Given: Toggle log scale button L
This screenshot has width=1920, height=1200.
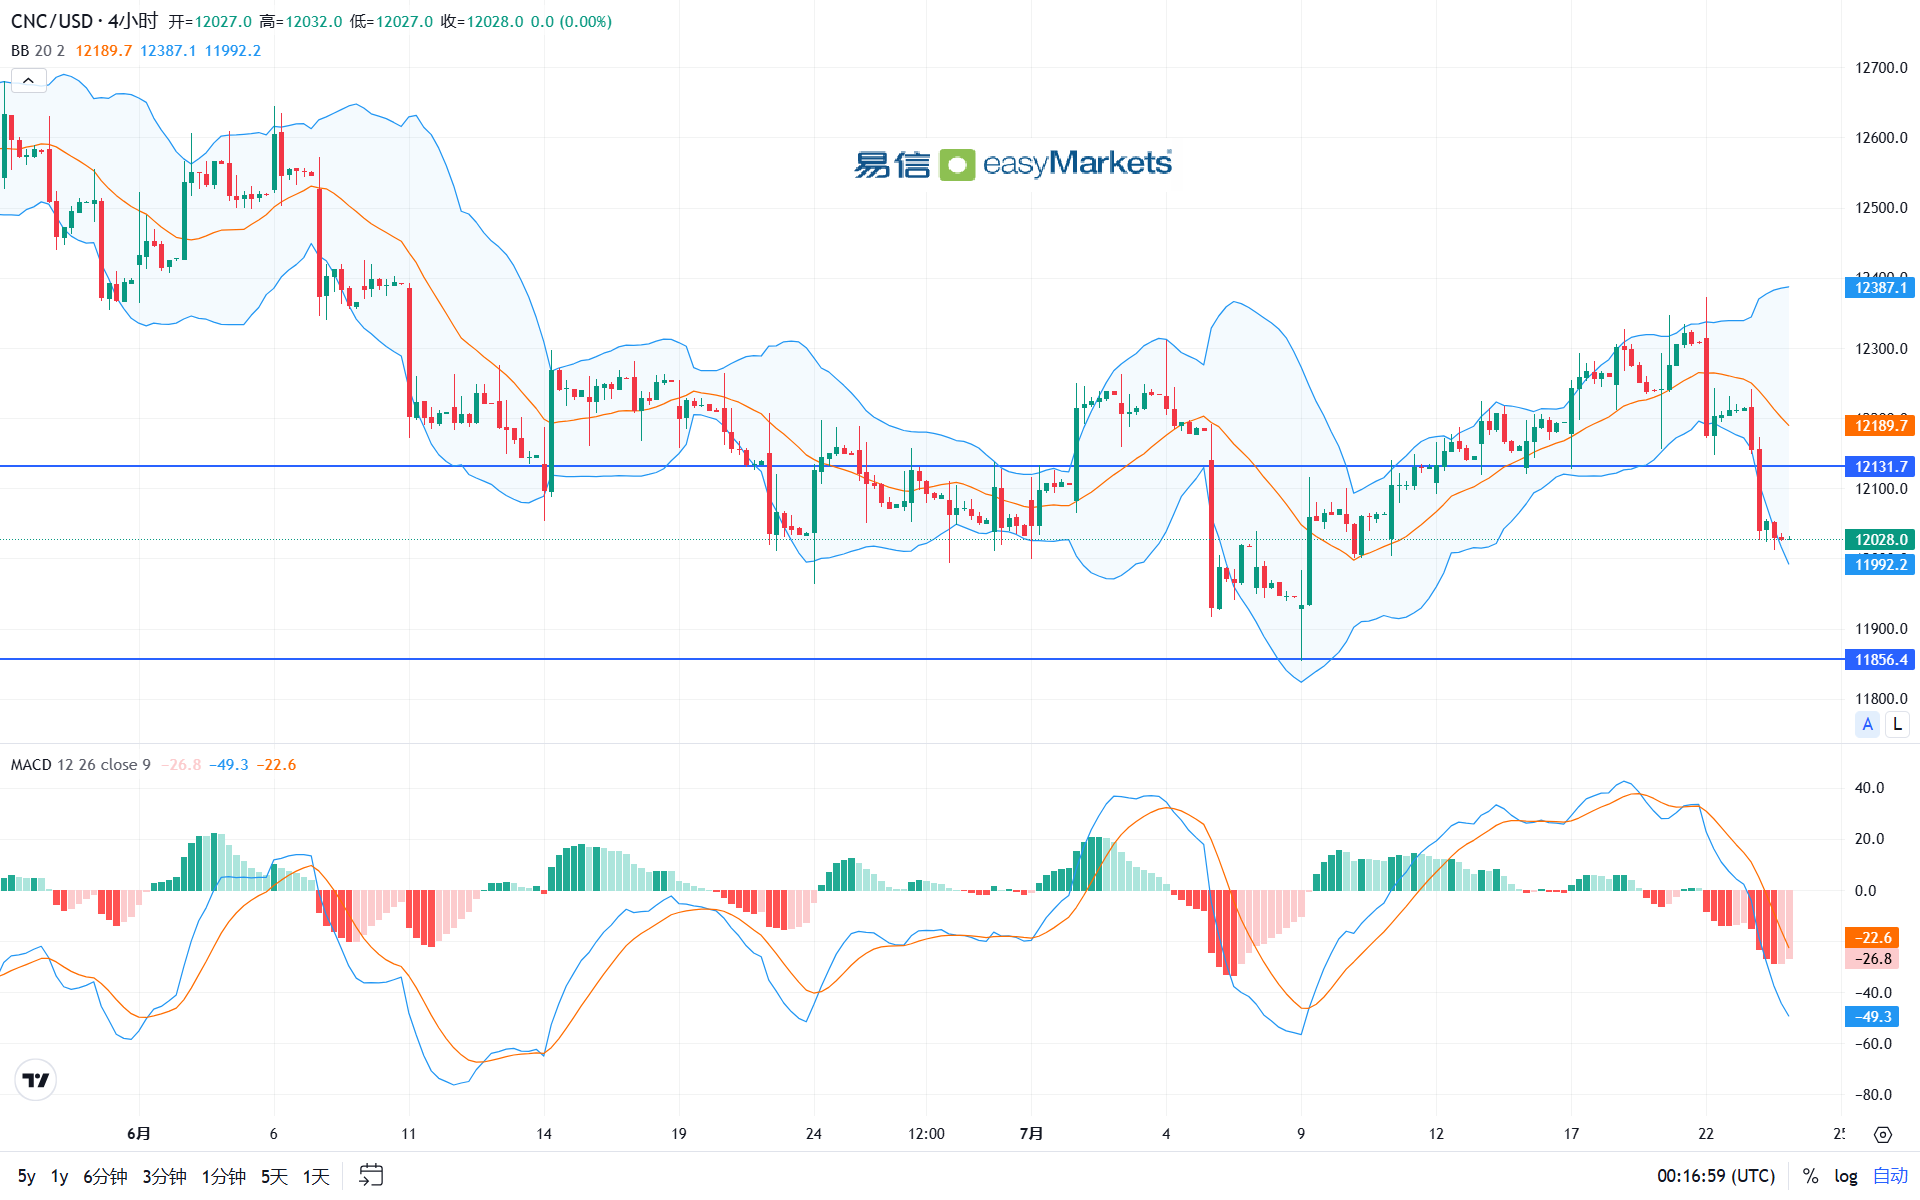Looking at the screenshot, I should (x=1897, y=725).
